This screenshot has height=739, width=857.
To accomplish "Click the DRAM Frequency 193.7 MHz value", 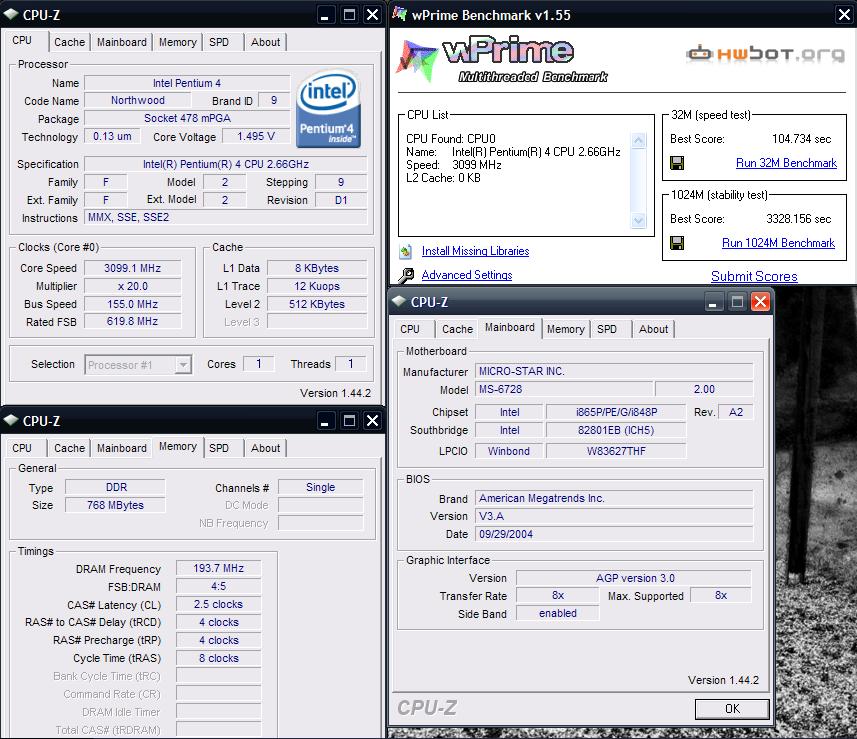I will point(219,568).
